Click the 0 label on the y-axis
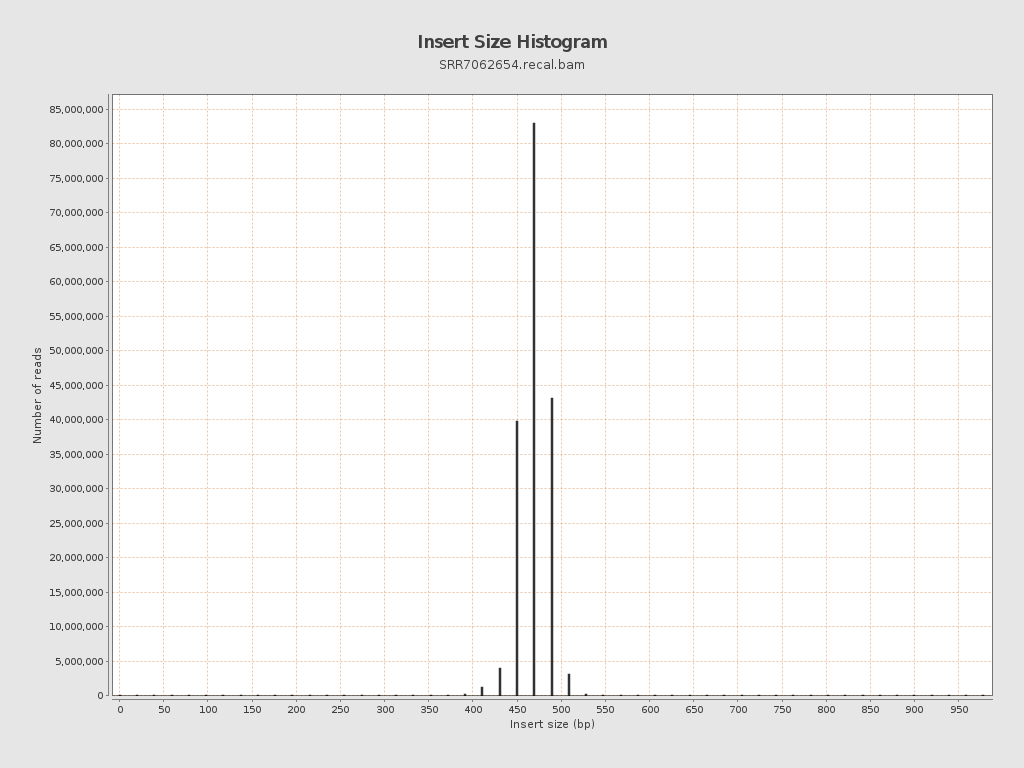Image resolution: width=1024 pixels, height=768 pixels. (x=101, y=696)
